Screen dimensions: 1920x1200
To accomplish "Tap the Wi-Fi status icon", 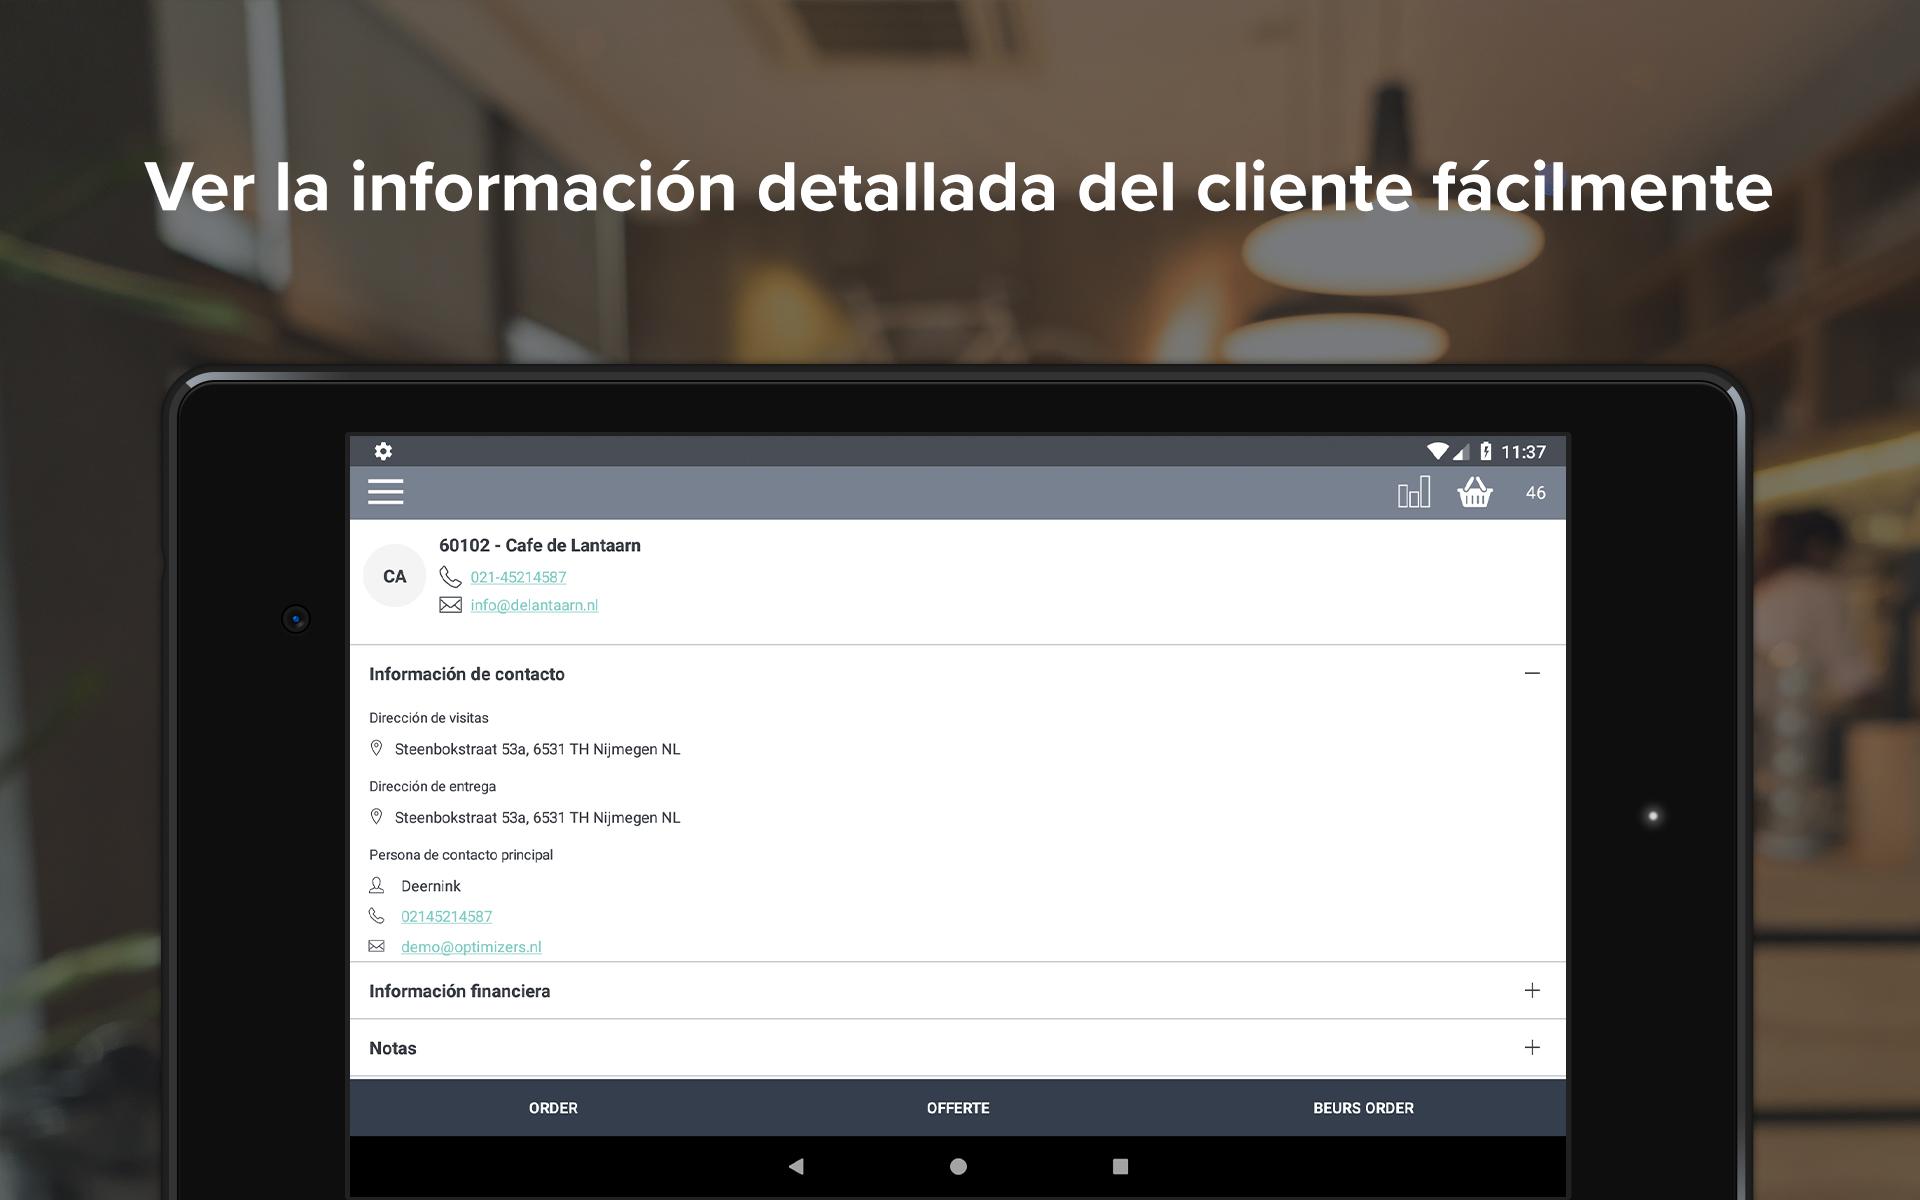I will [1437, 451].
